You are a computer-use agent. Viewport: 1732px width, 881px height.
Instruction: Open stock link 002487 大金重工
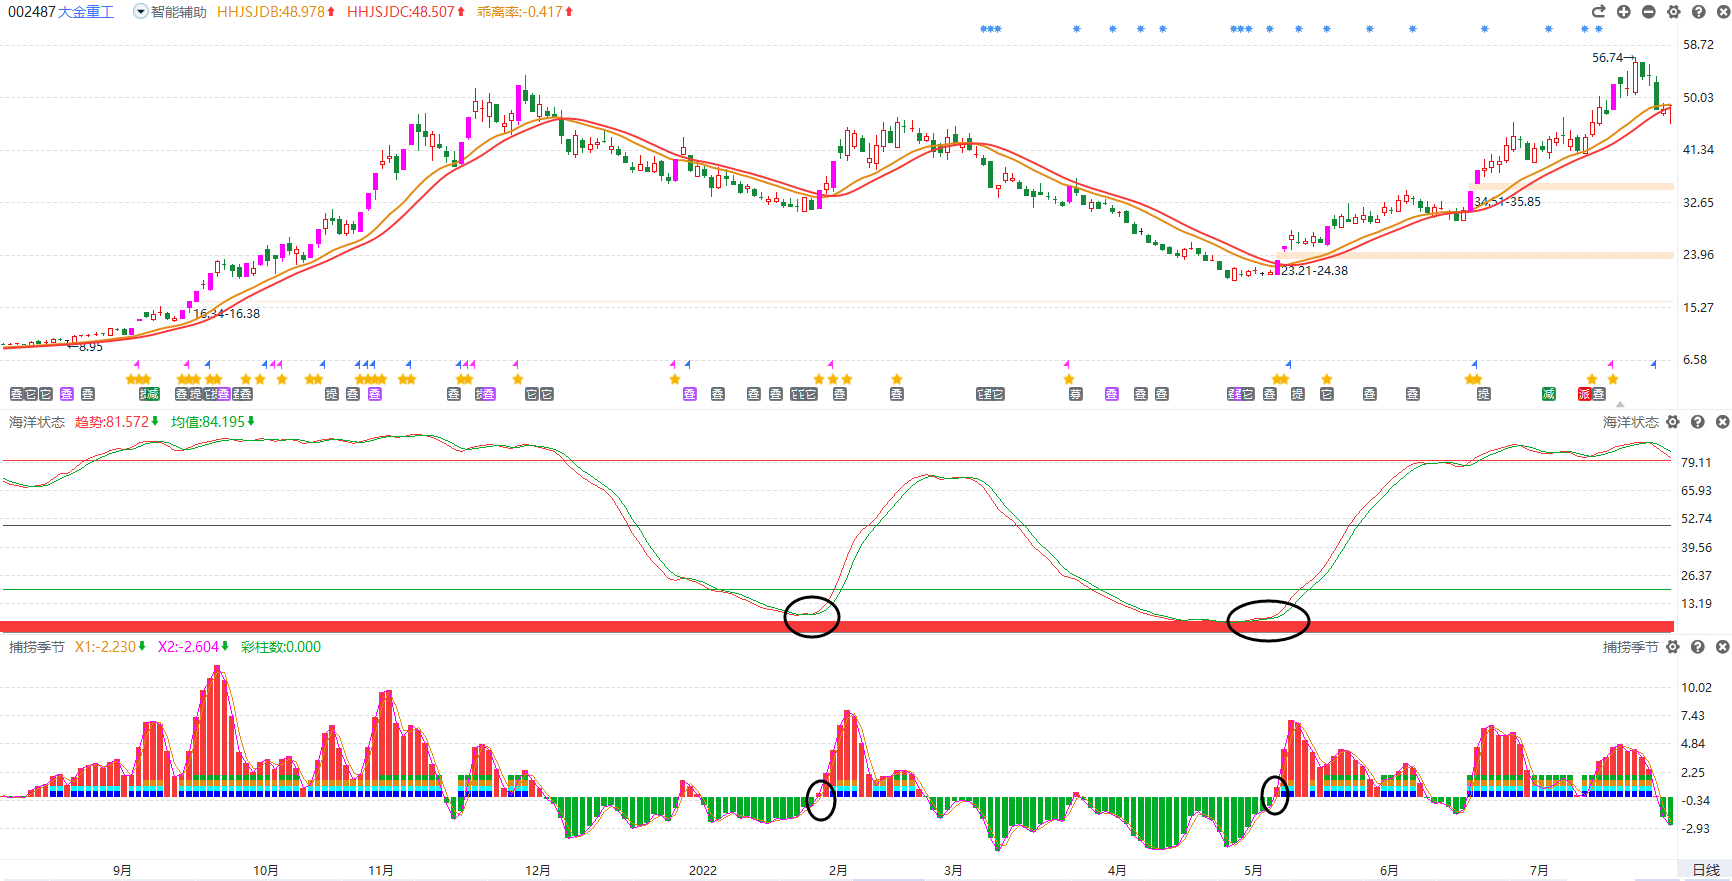(x=61, y=12)
